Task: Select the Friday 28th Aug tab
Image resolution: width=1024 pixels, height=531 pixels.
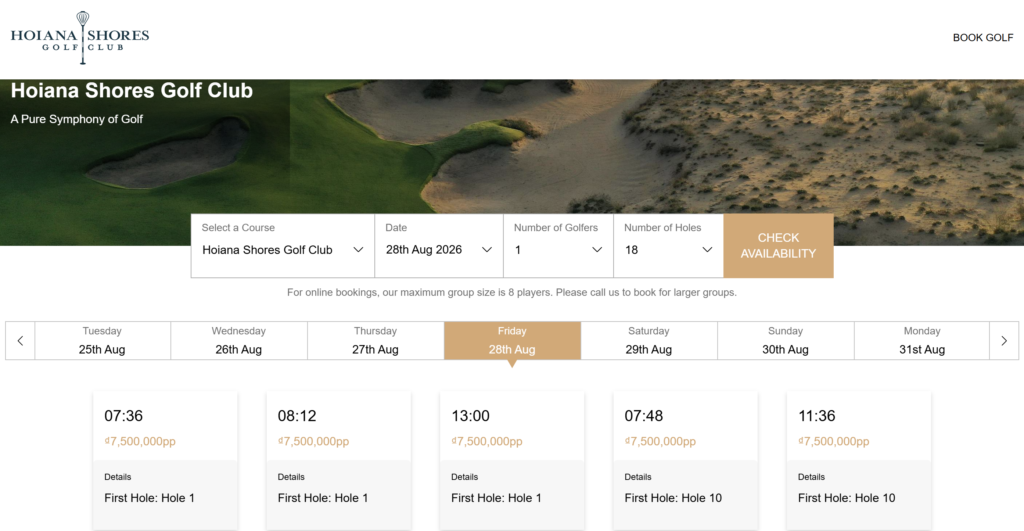Action: (x=512, y=340)
